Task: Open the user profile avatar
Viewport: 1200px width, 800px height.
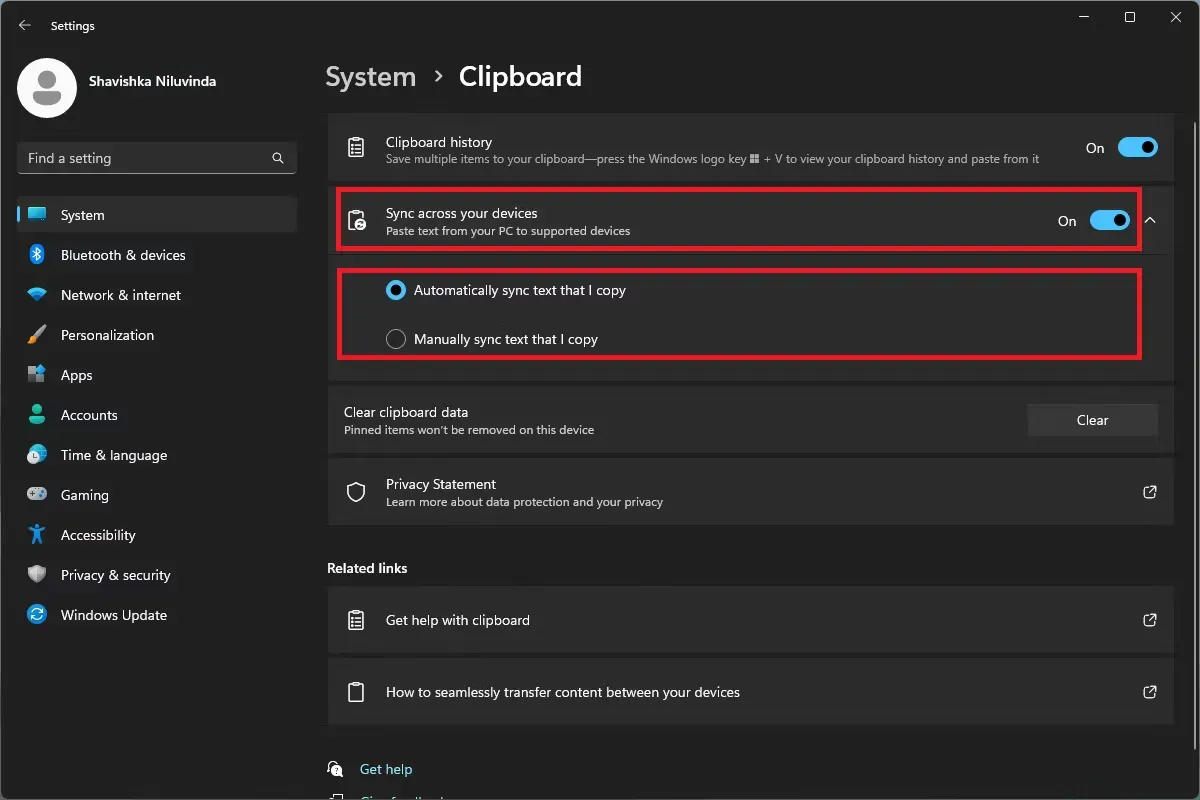Action: (x=47, y=88)
